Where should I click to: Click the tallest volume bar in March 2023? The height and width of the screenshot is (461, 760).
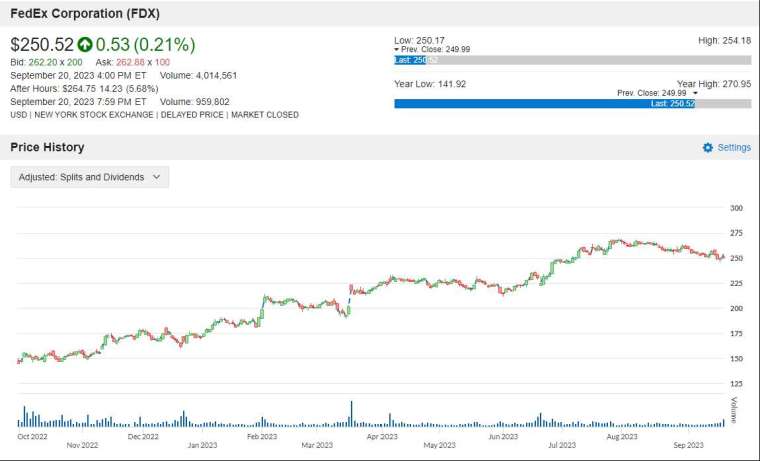coord(351,414)
